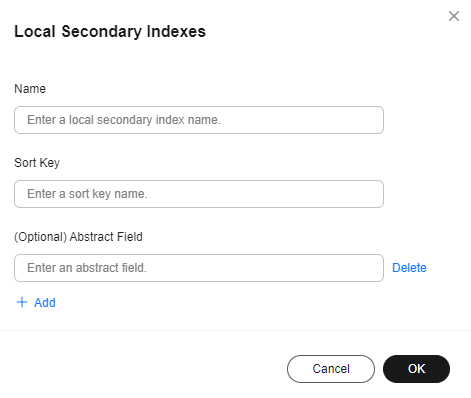Click the 'Enter a sort key name.' placeholder

pos(87,194)
